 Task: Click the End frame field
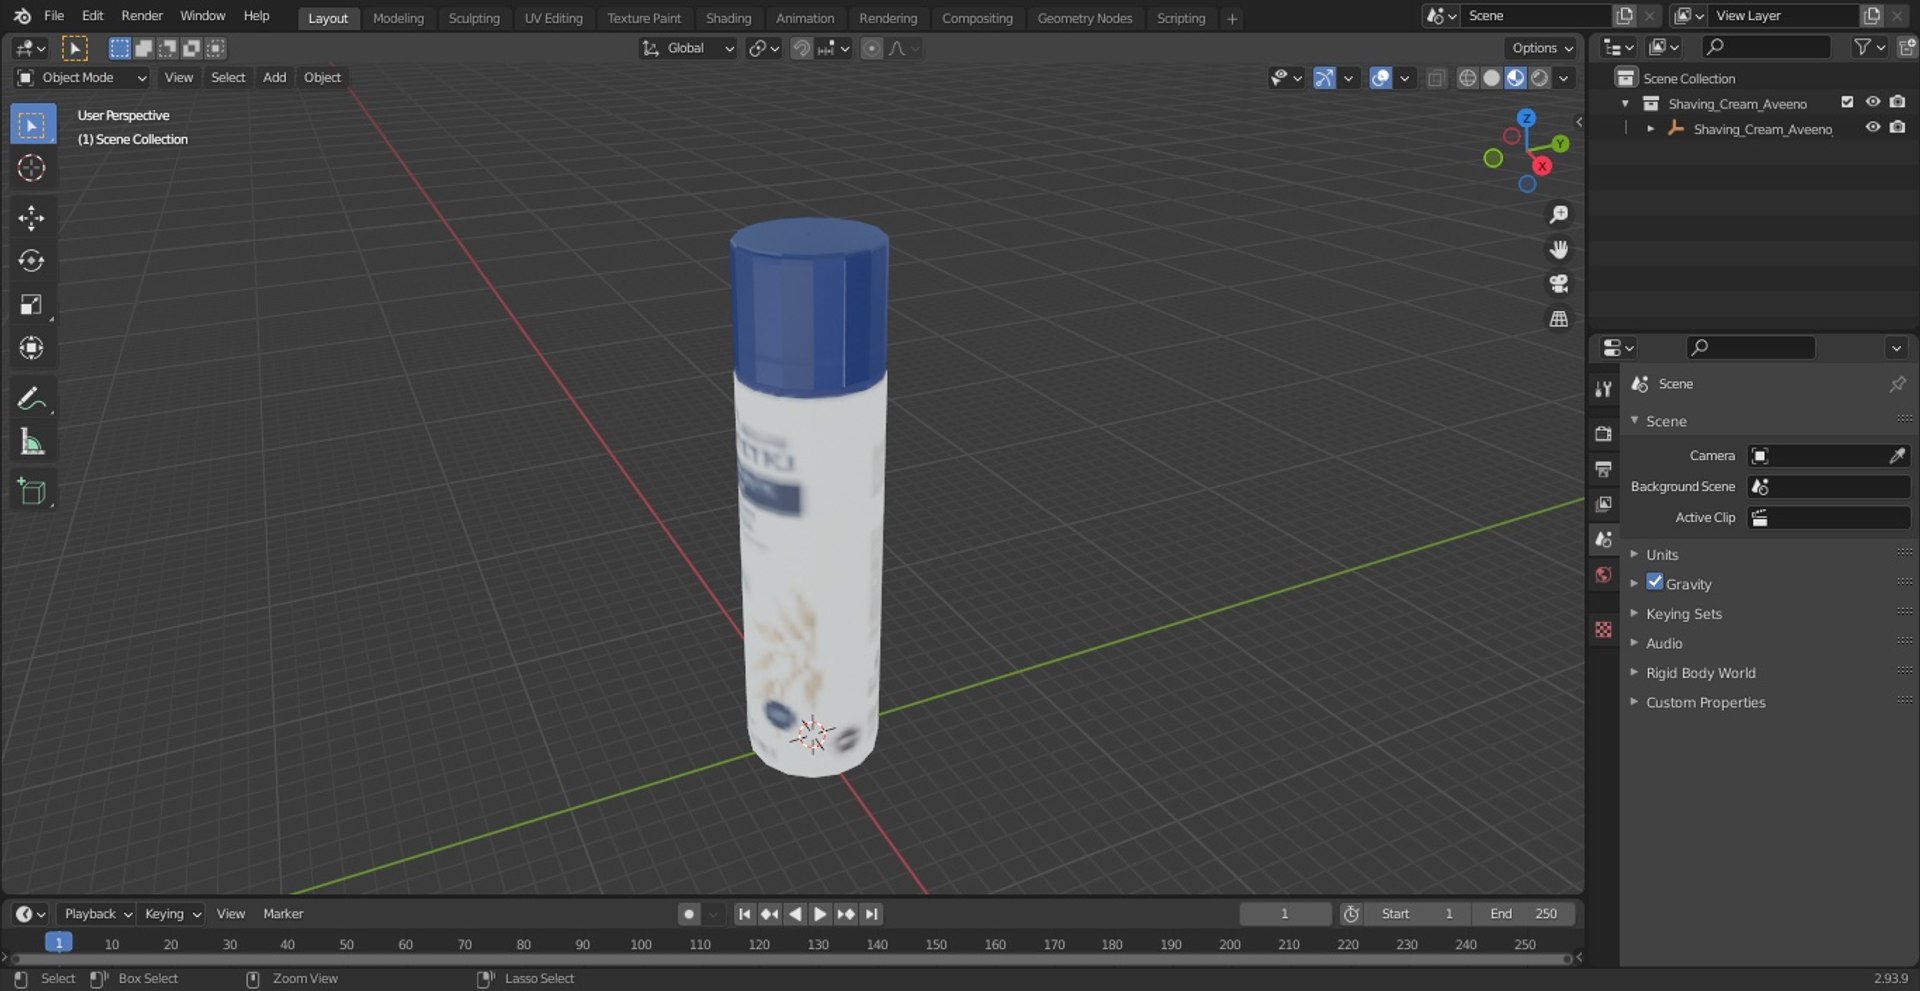point(1523,914)
